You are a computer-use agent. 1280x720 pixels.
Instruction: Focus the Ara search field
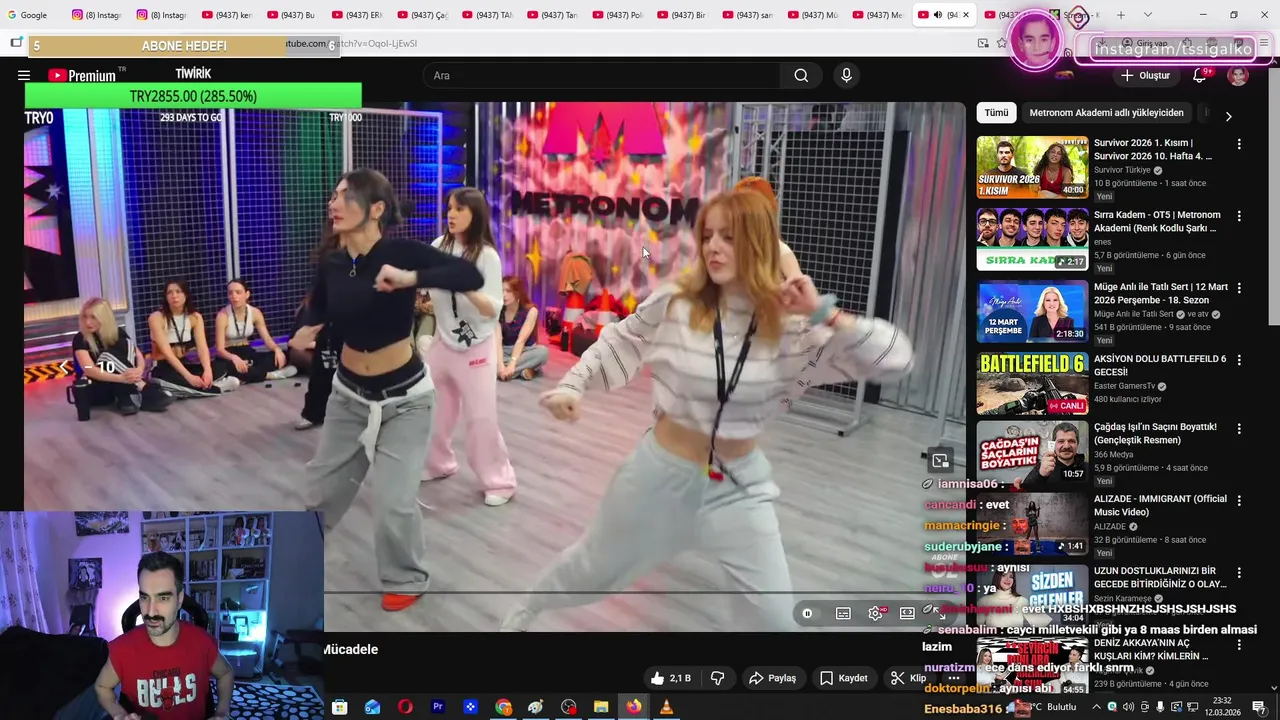click(602, 75)
